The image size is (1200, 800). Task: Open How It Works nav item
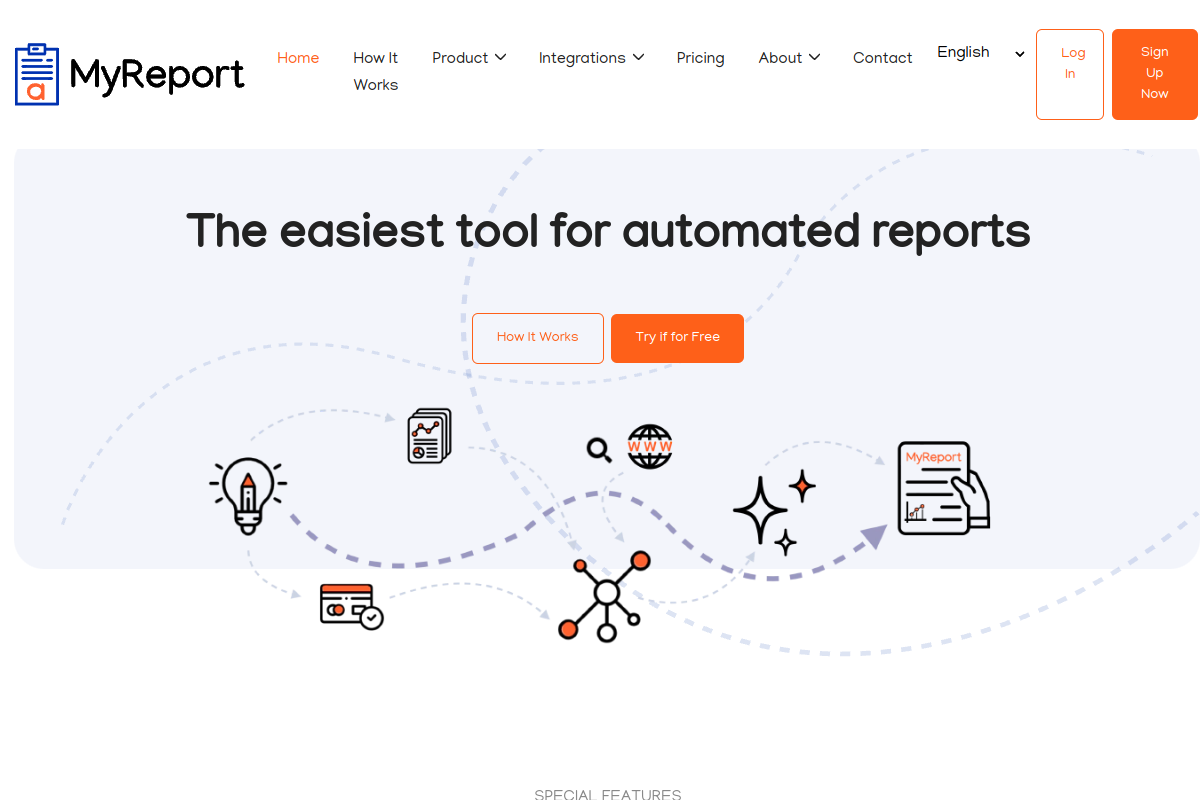pyautogui.click(x=376, y=71)
